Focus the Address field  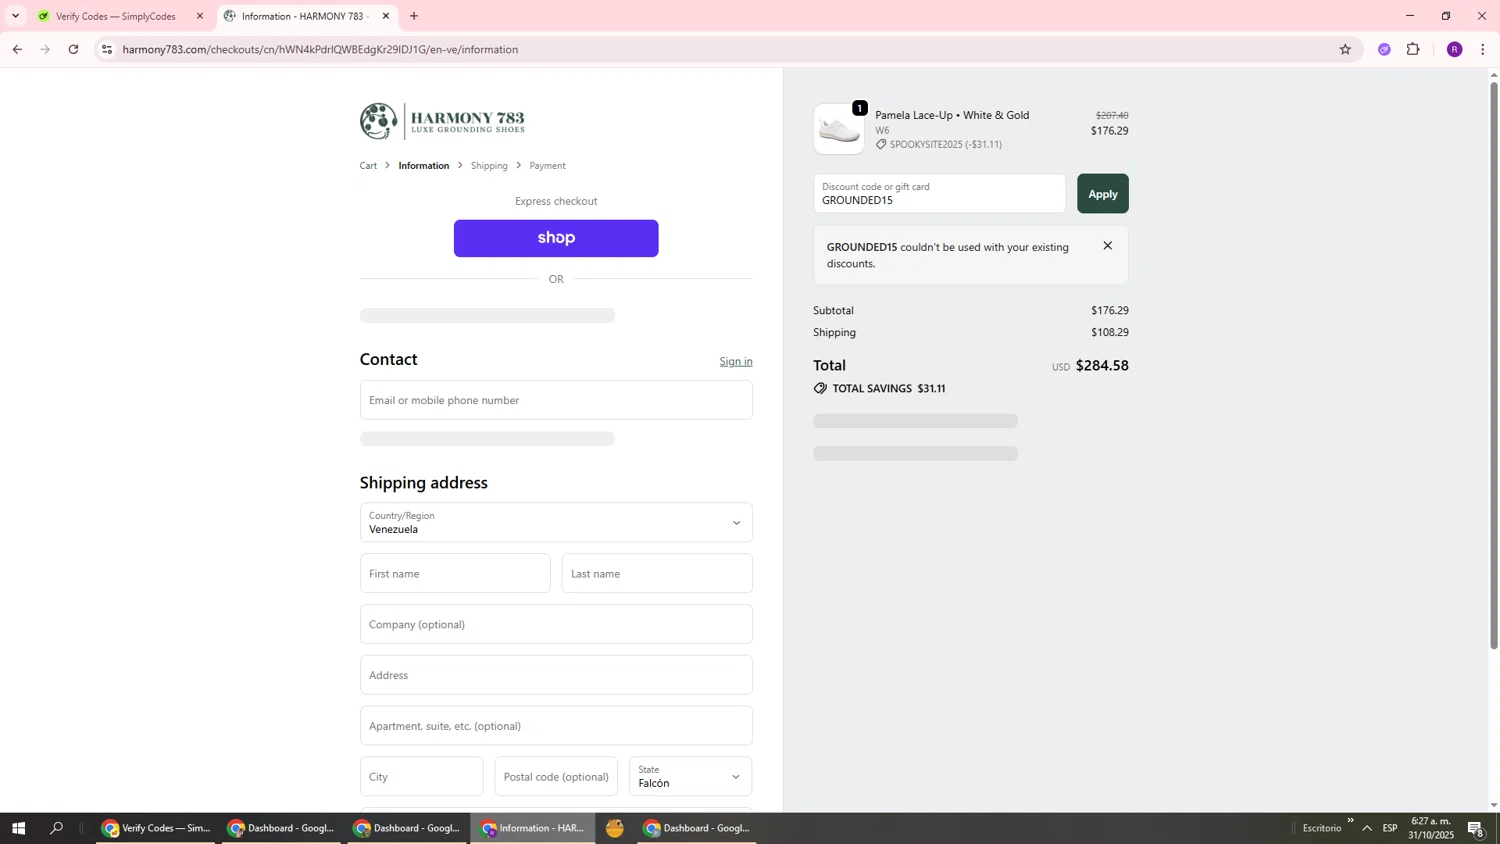point(556,675)
